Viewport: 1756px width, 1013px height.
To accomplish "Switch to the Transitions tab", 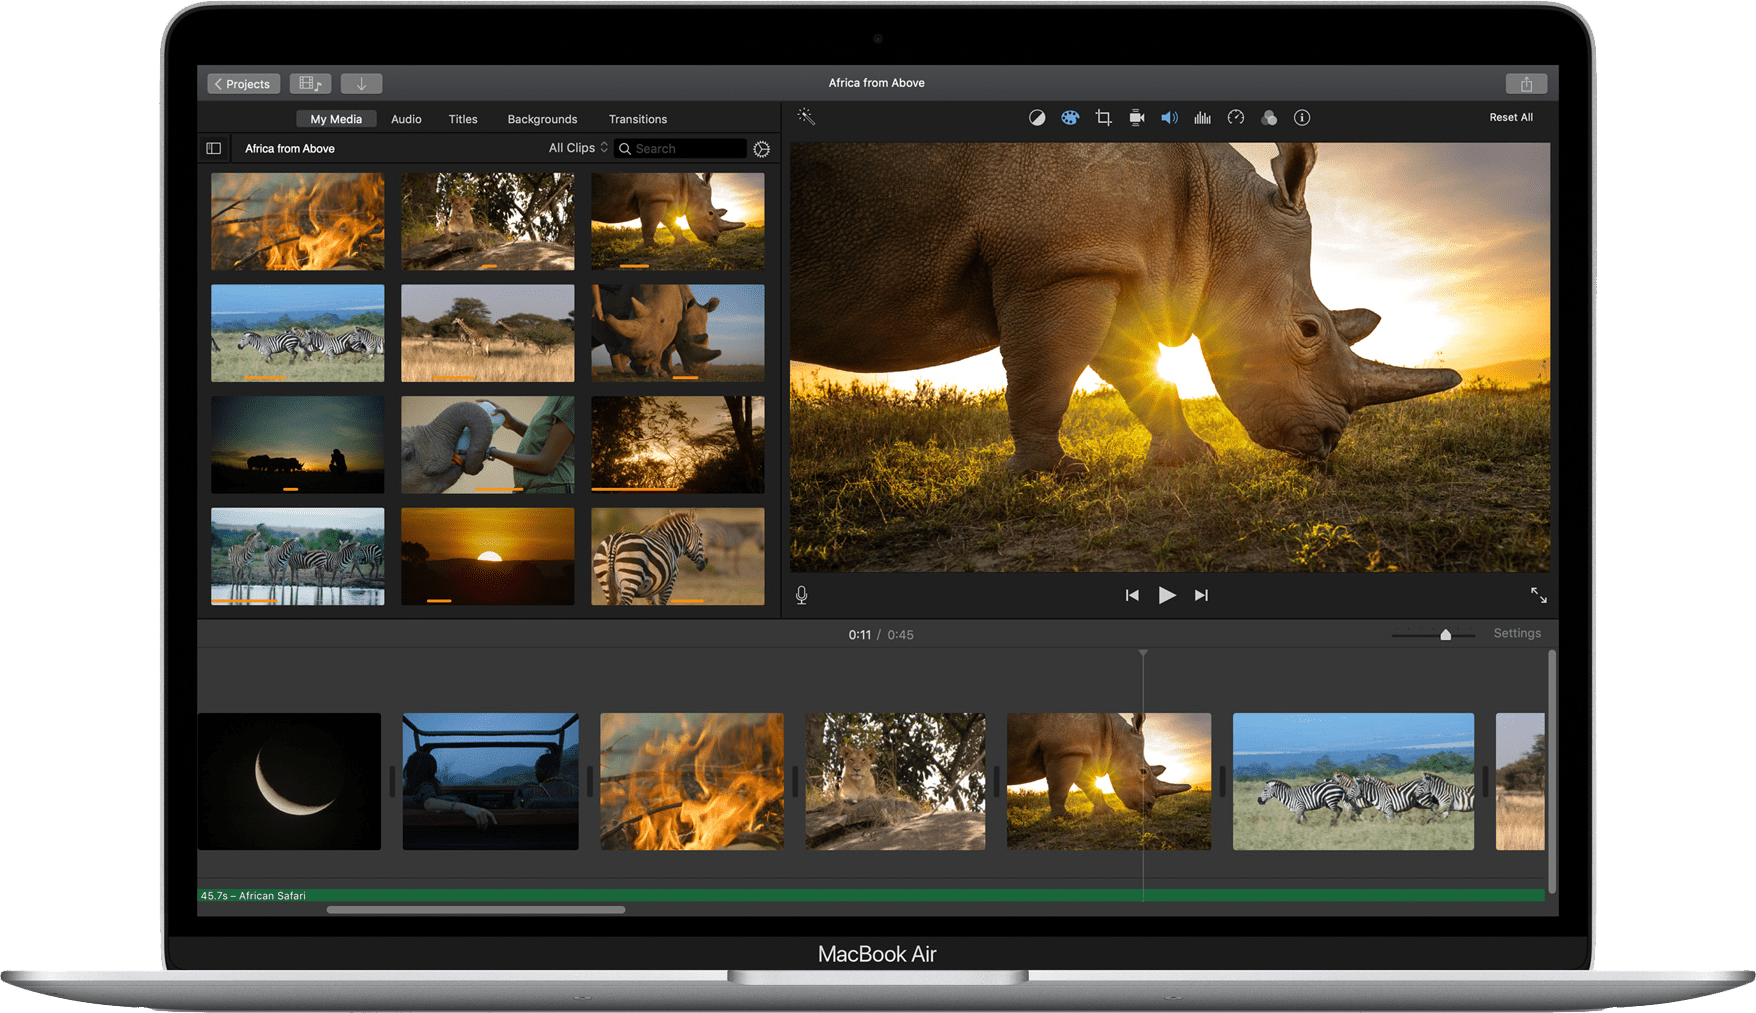I will [x=637, y=119].
